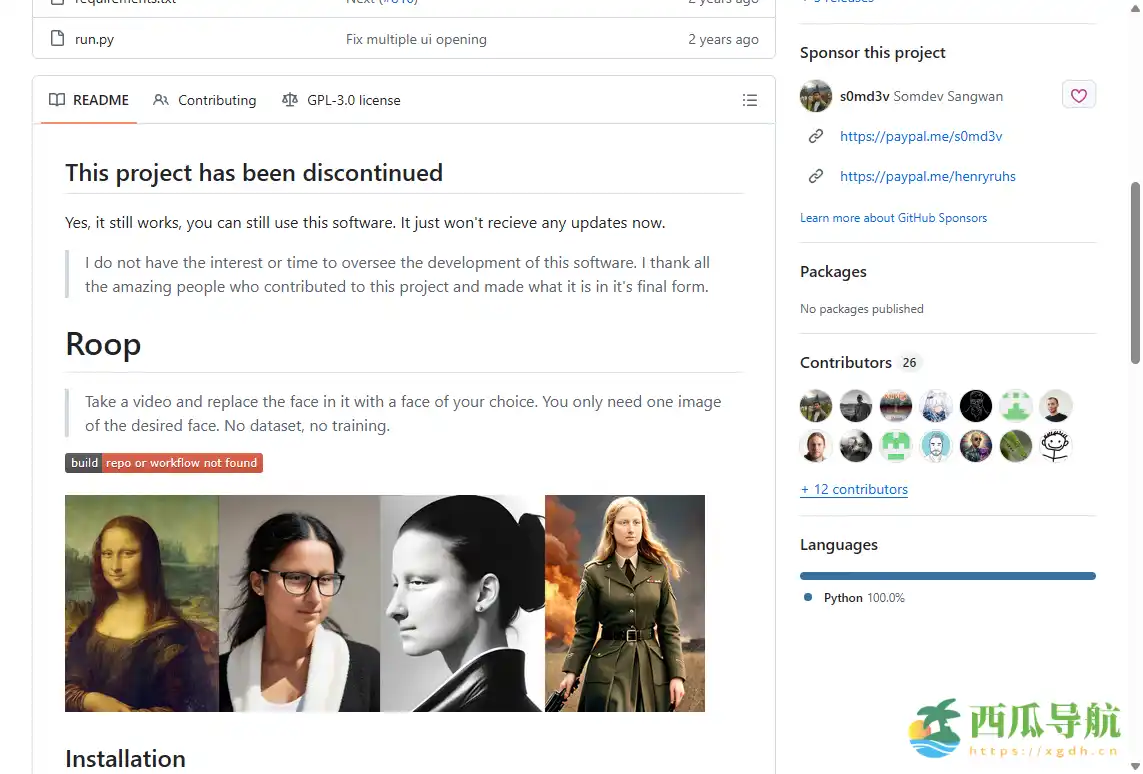
Task: Switch to the README tab
Action: (x=89, y=100)
